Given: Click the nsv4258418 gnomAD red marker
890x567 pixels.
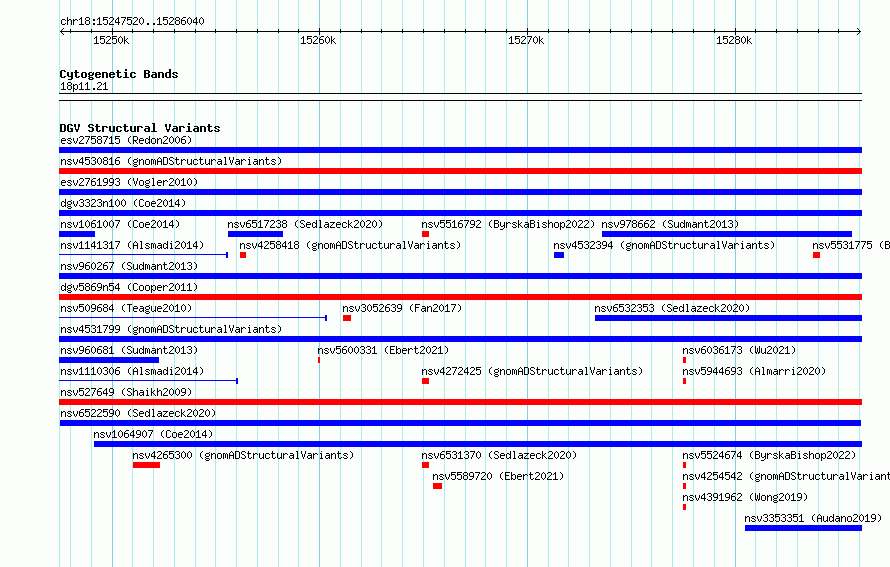Looking at the screenshot, I should (243, 255).
